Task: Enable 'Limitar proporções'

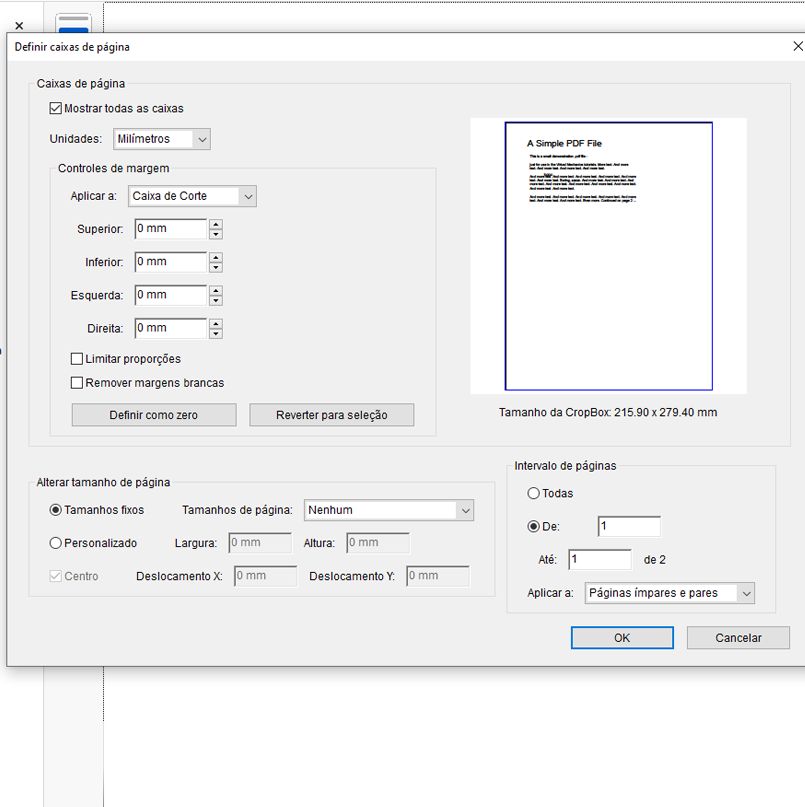Action: coord(77,358)
